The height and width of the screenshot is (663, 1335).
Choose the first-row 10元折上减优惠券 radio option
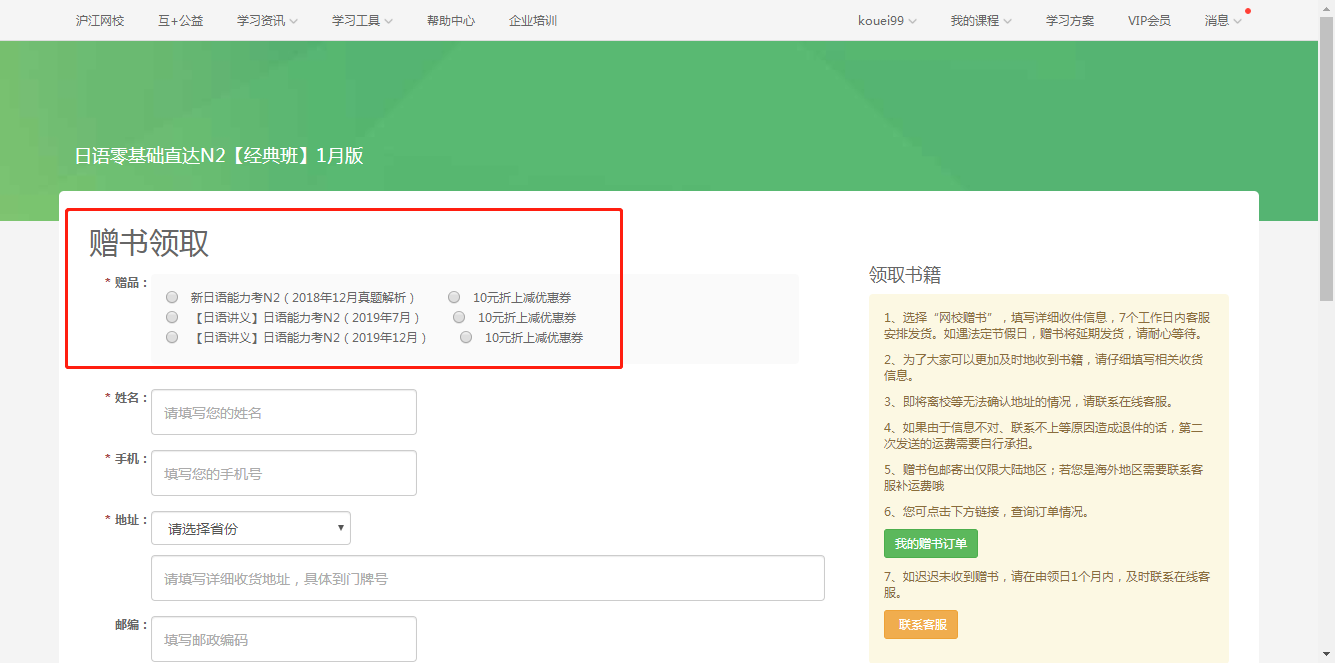pyautogui.click(x=454, y=297)
